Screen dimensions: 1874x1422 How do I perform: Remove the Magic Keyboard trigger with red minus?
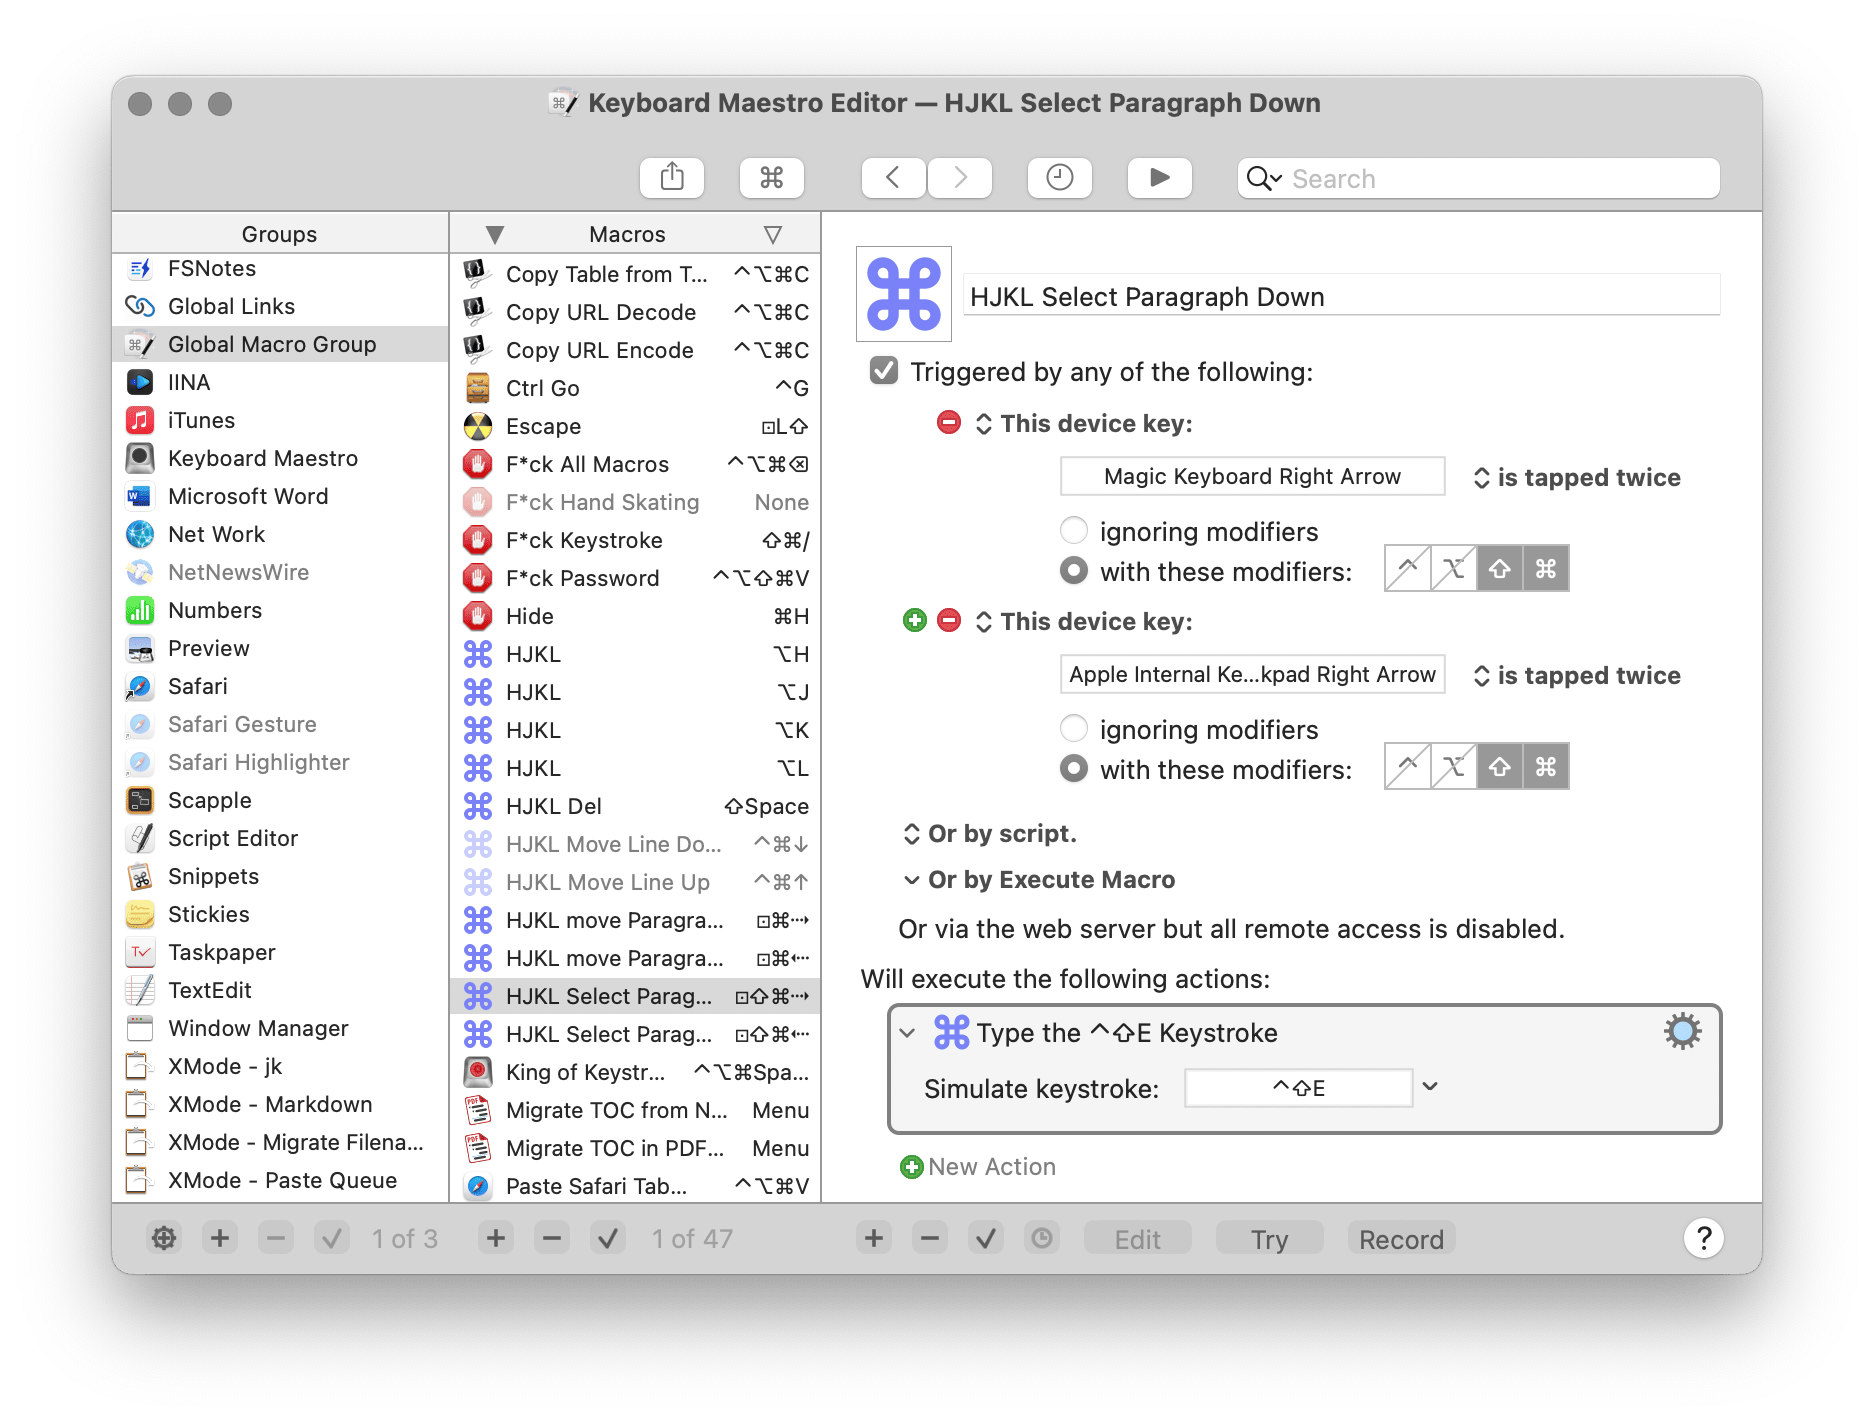point(949,423)
